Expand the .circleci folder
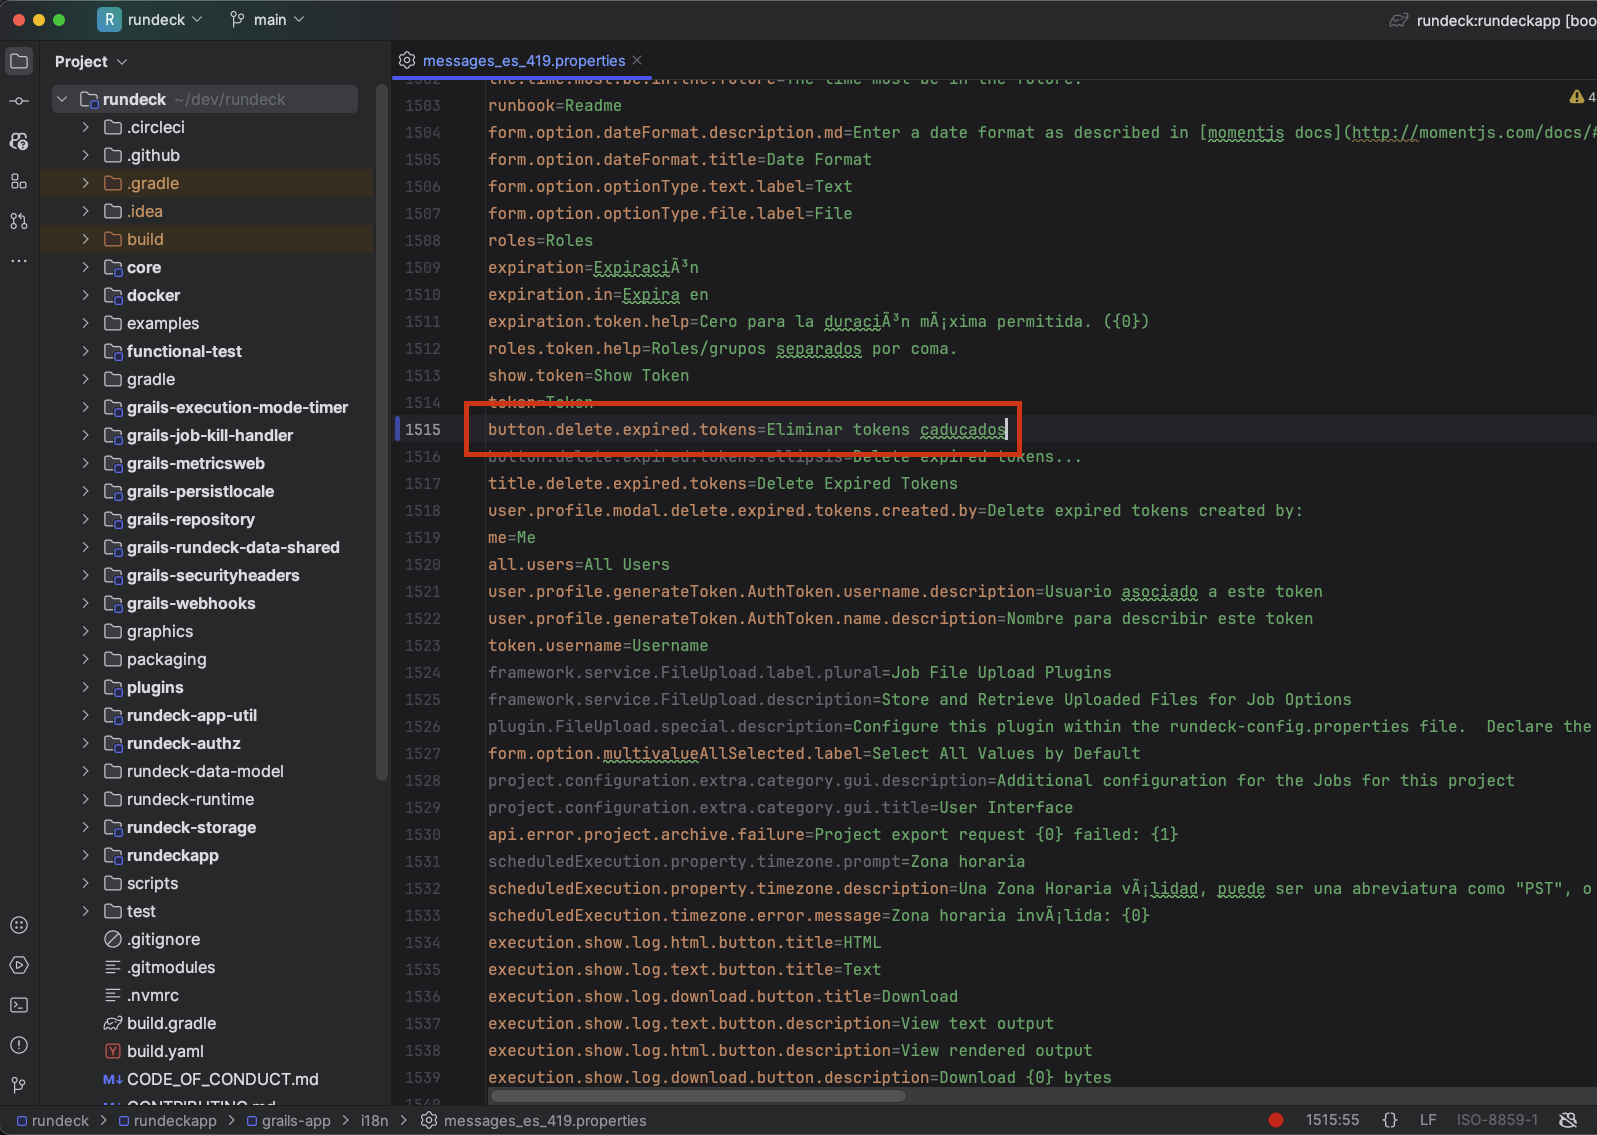 coord(86,127)
